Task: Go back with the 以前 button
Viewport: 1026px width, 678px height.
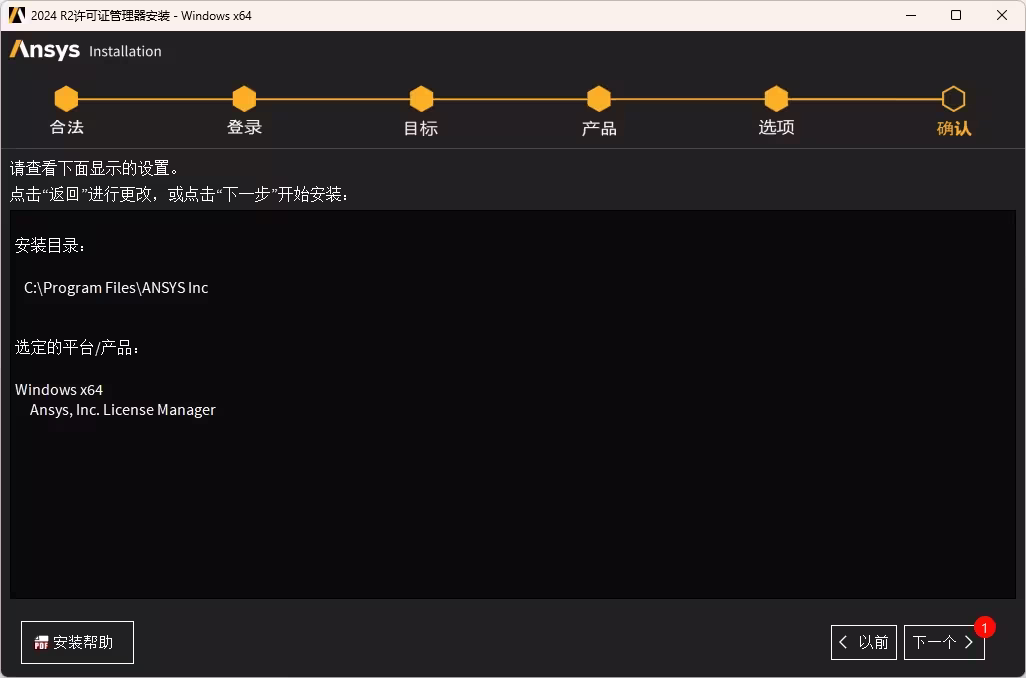Action: (x=864, y=642)
